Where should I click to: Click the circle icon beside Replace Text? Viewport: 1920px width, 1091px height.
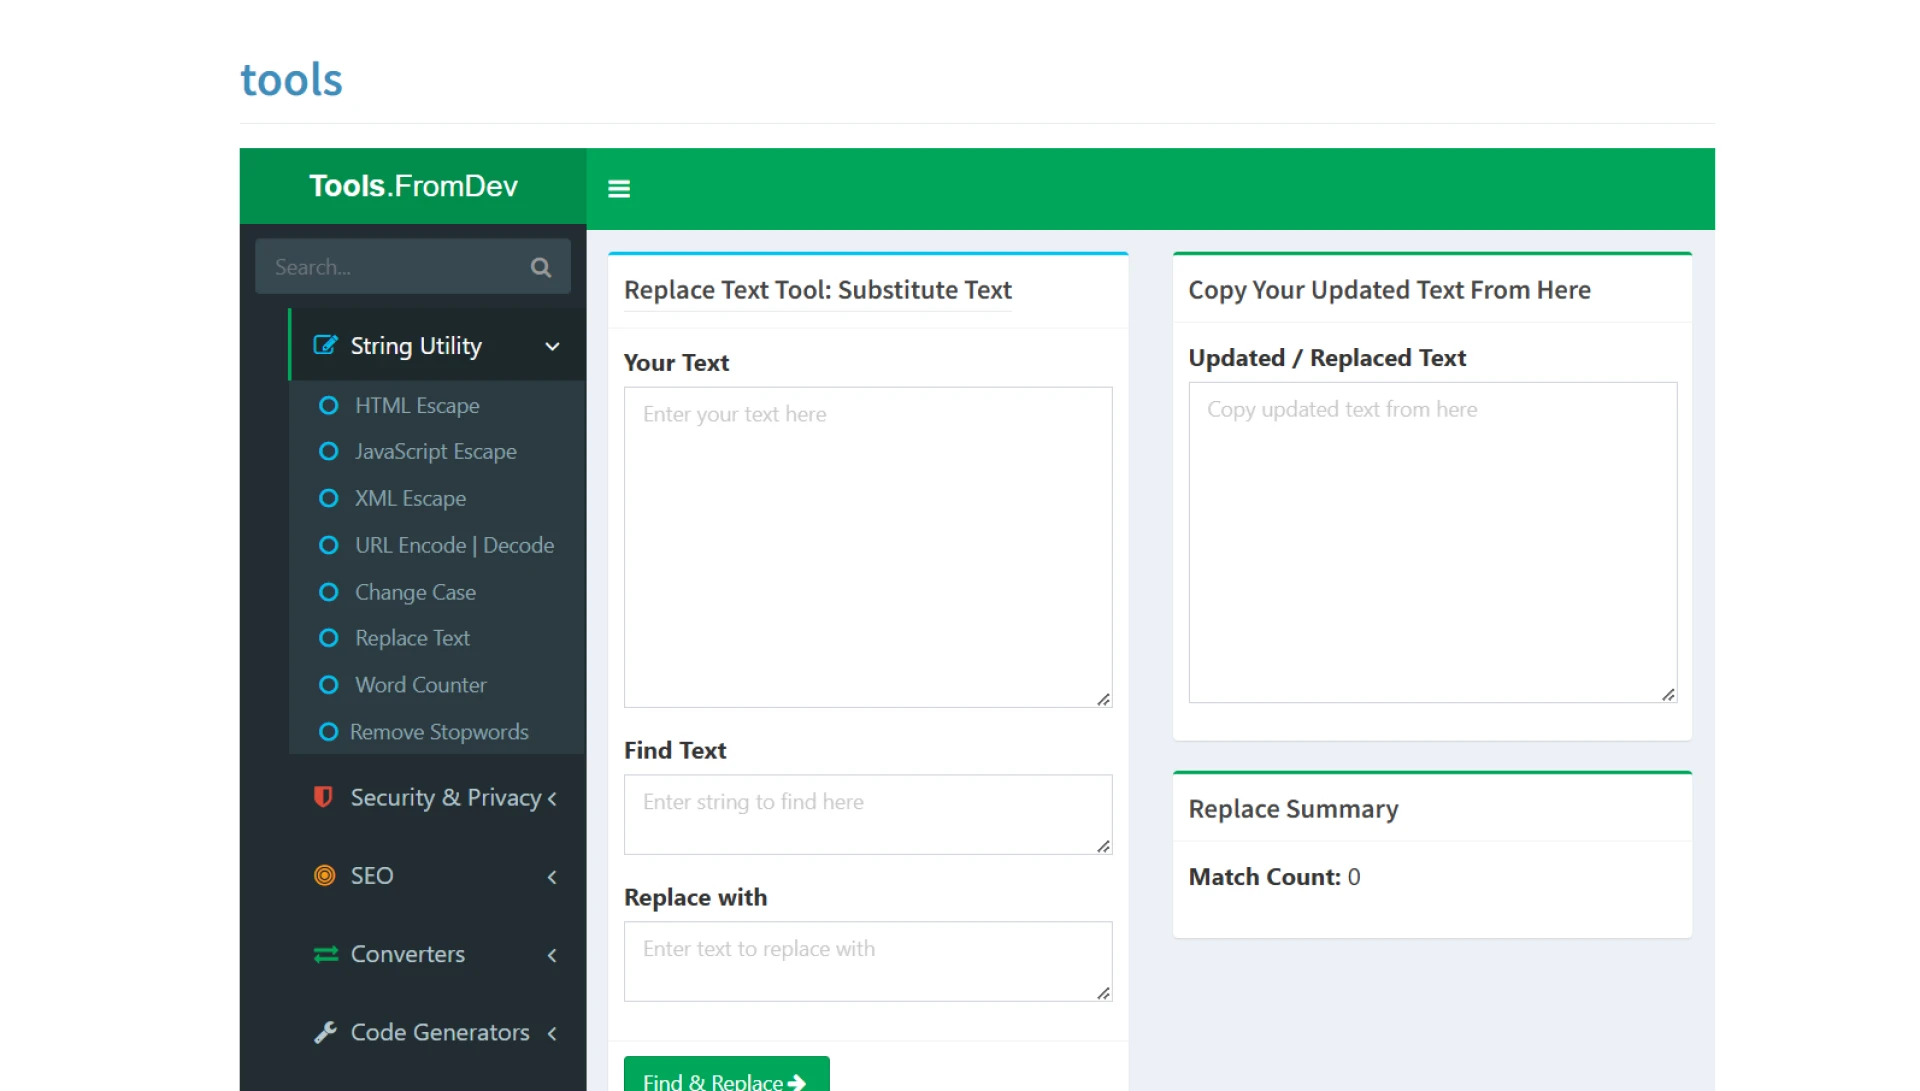(x=329, y=638)
